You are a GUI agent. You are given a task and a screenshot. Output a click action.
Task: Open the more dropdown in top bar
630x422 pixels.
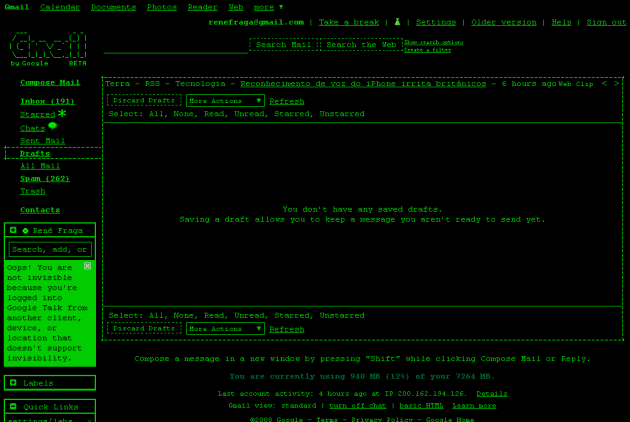[x=268, y=7]
